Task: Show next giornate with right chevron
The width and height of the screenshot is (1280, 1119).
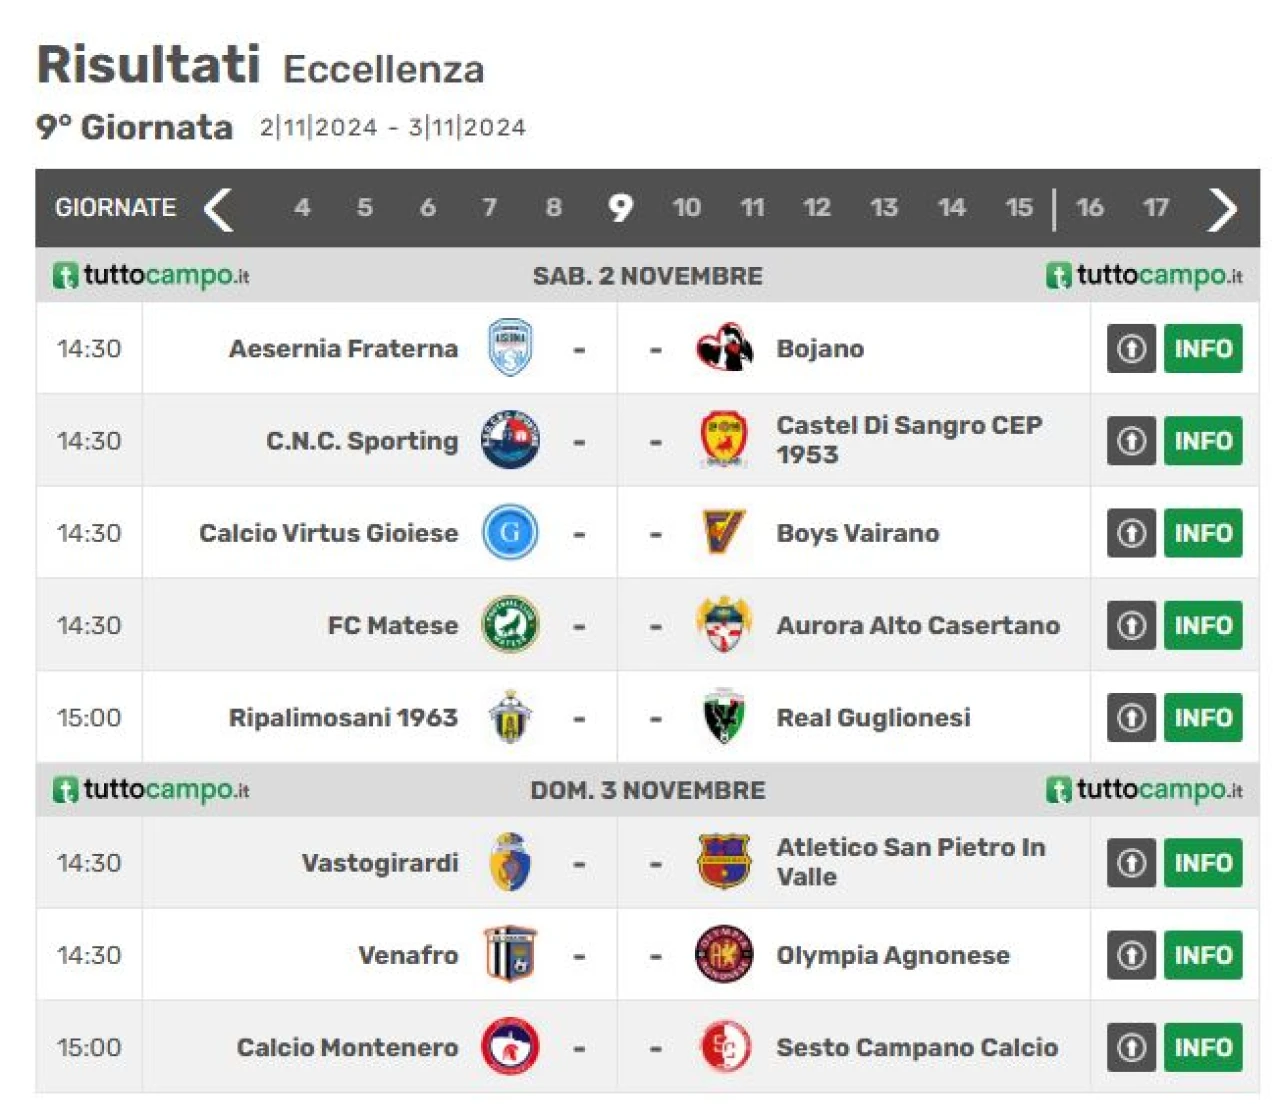Action: tap(1222, 208)
